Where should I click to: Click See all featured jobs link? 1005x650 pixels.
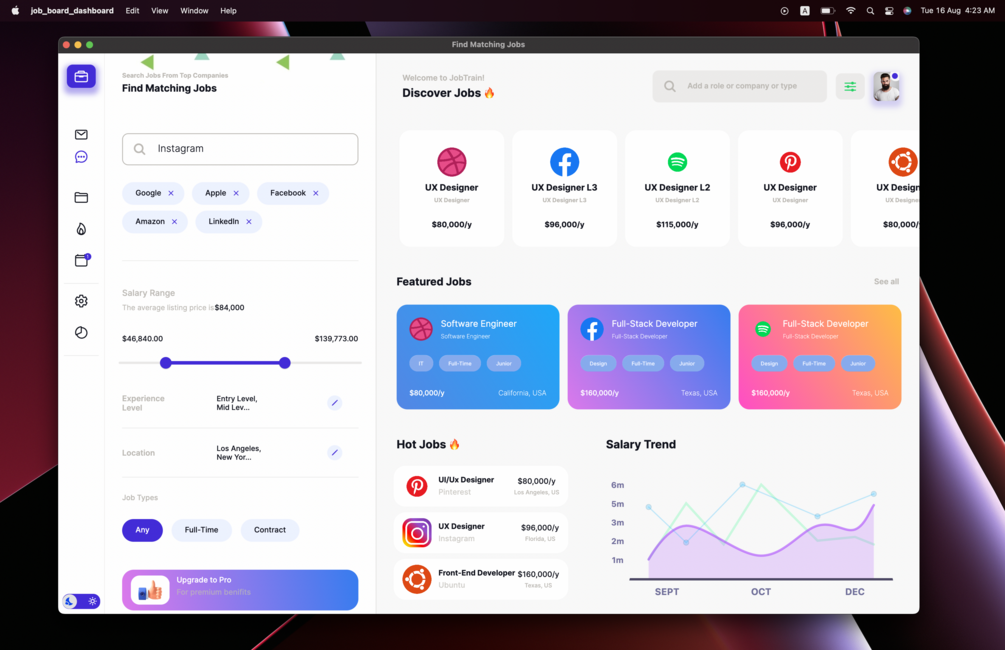pyautogui.click(x=886, y=281)
